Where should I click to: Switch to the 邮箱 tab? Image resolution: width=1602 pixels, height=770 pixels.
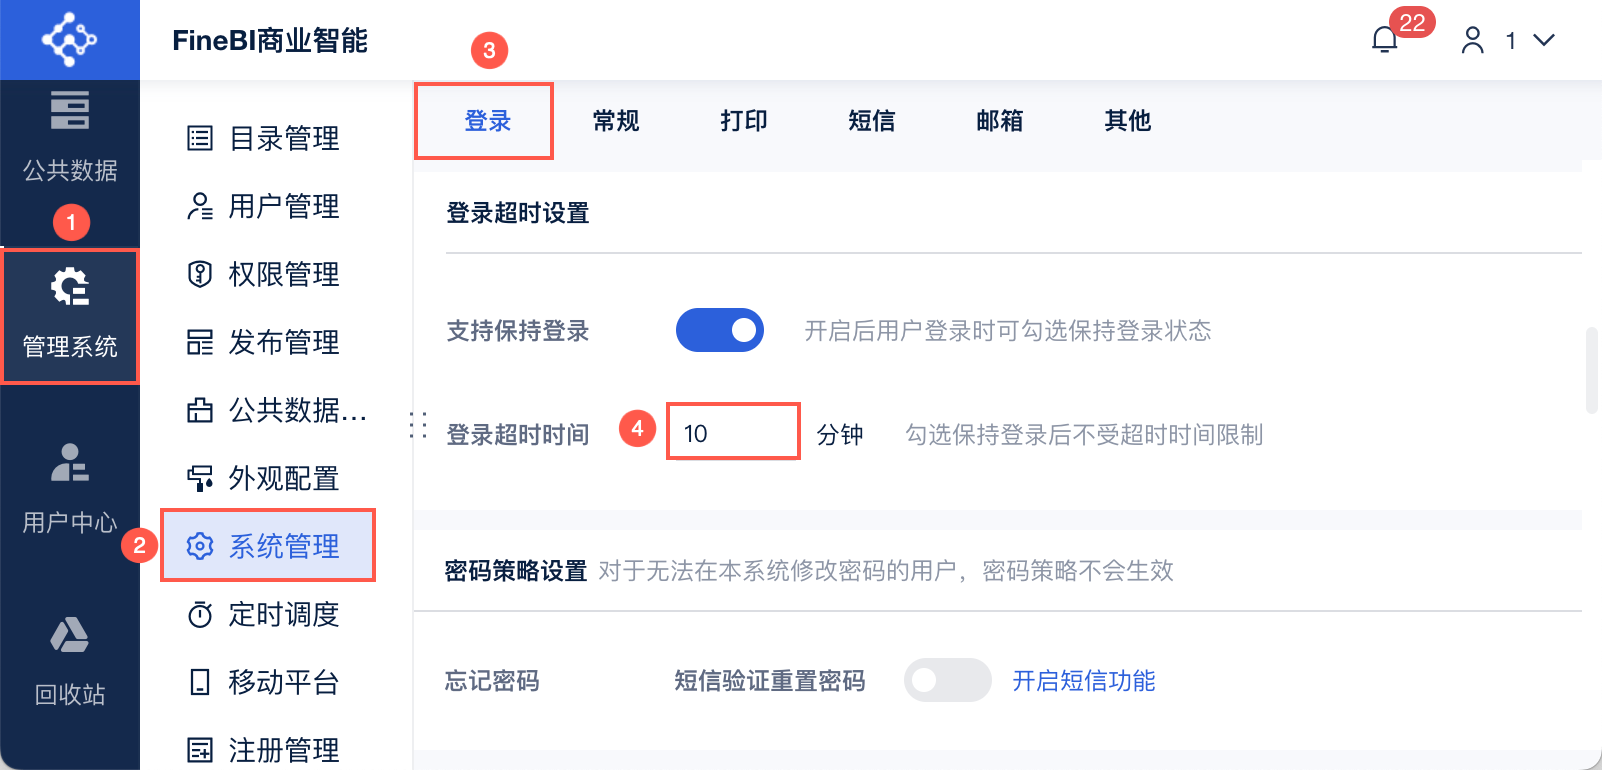coord(1000,121)
